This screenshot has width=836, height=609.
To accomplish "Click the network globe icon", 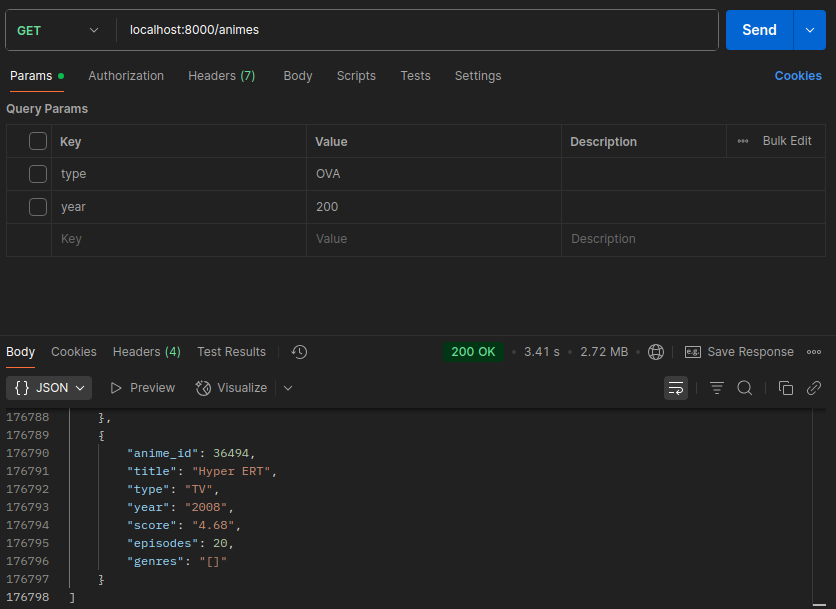I will pyautogui.click(x=656, y=352).
